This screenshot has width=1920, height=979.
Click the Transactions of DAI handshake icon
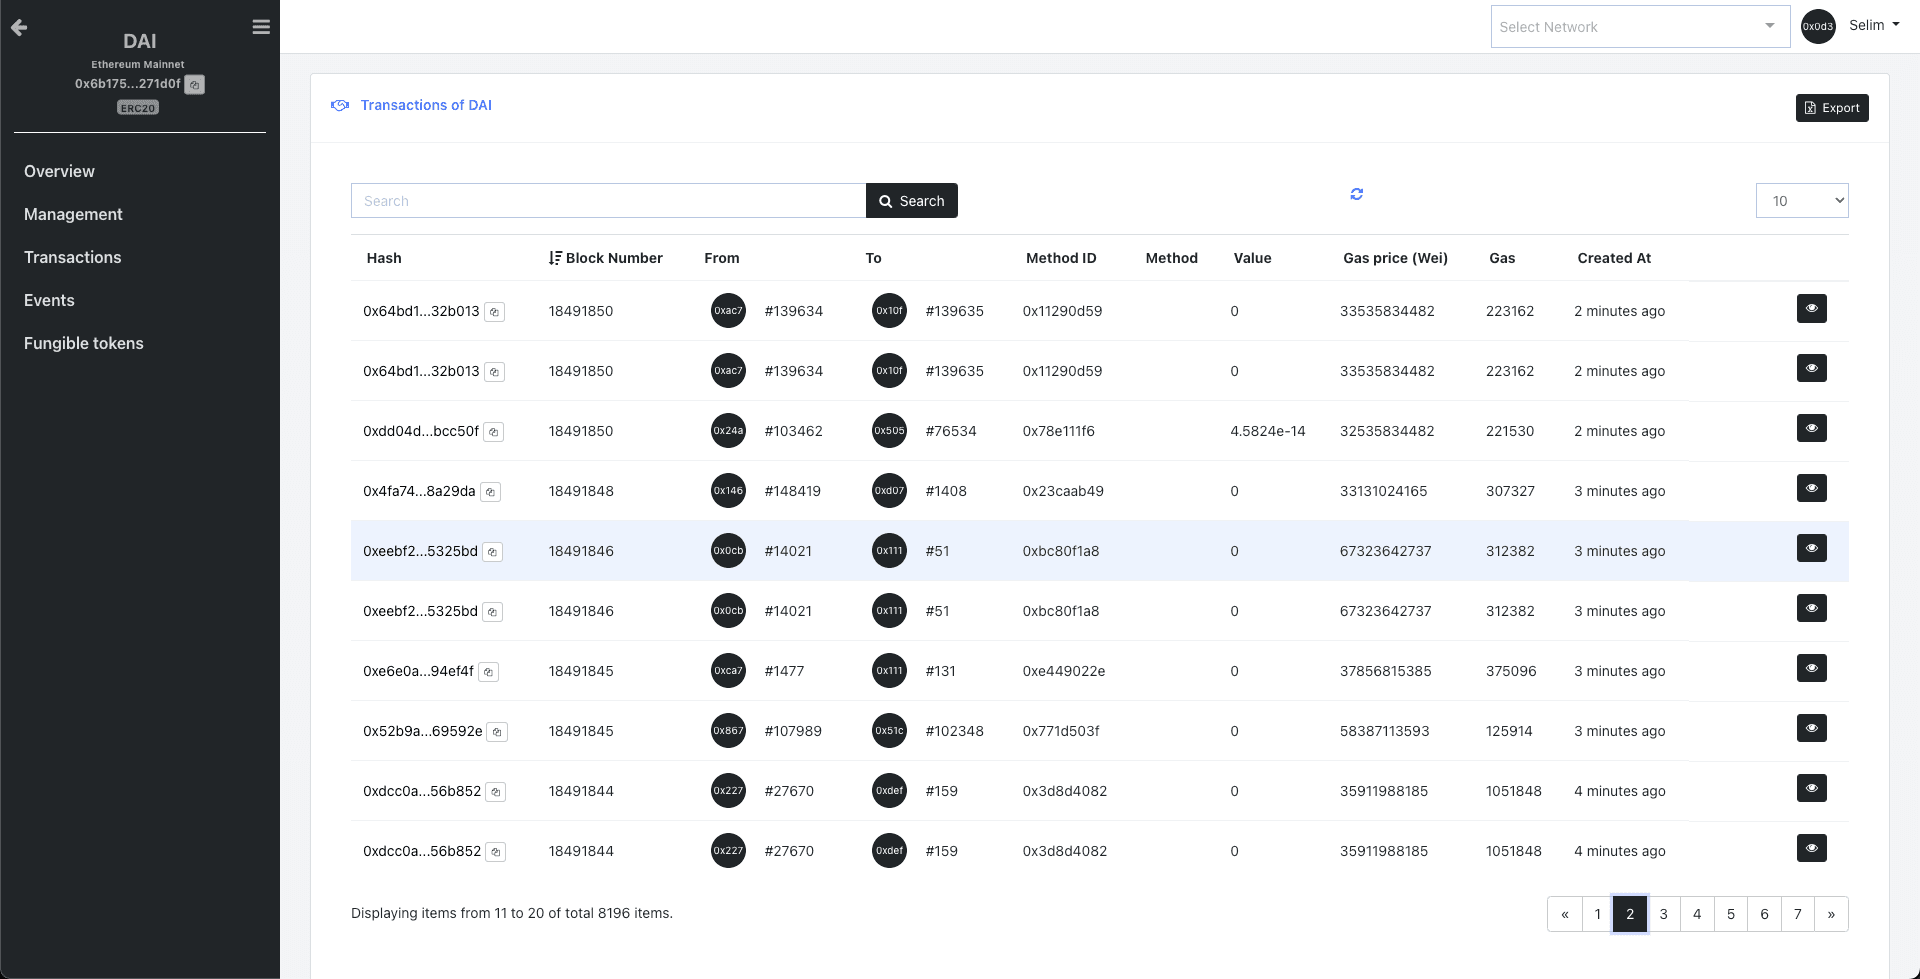click(x=340, y=105)
